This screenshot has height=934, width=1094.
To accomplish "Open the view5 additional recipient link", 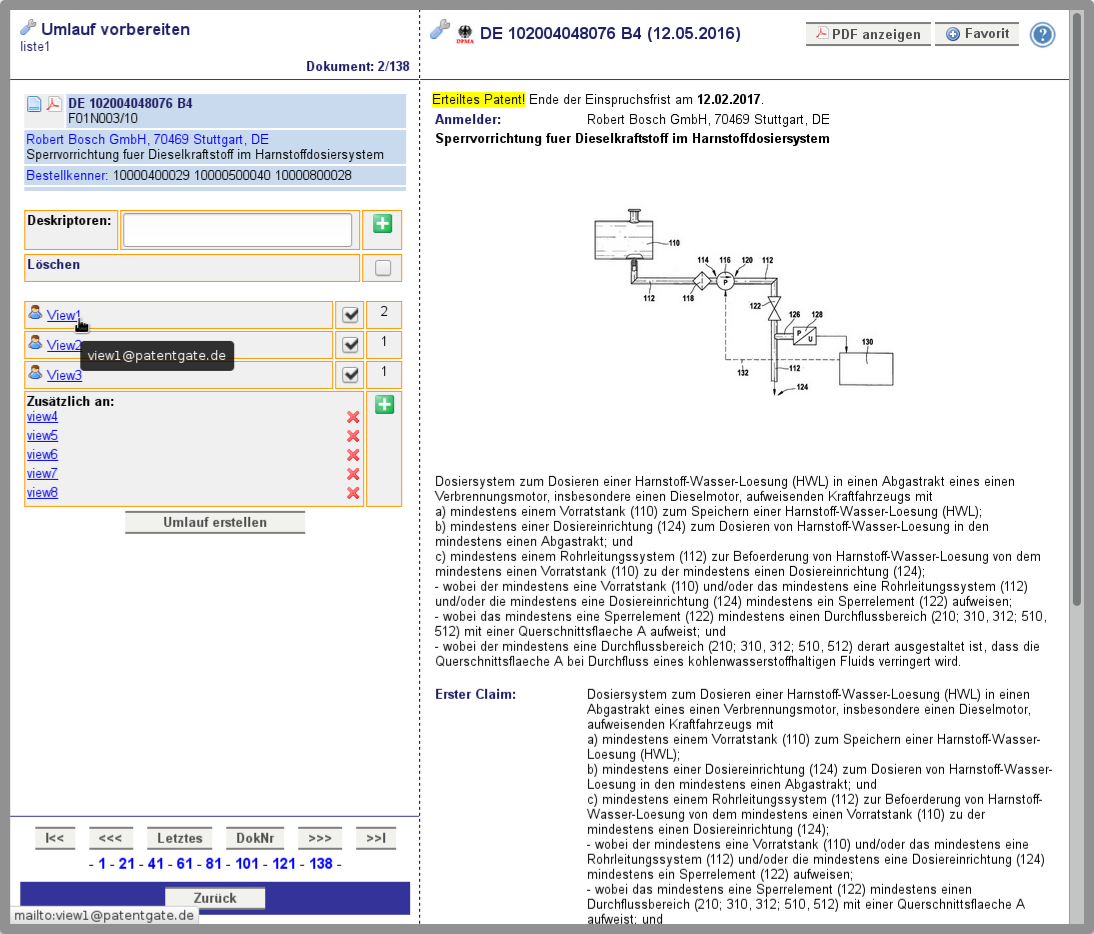I will coord(42,436).
